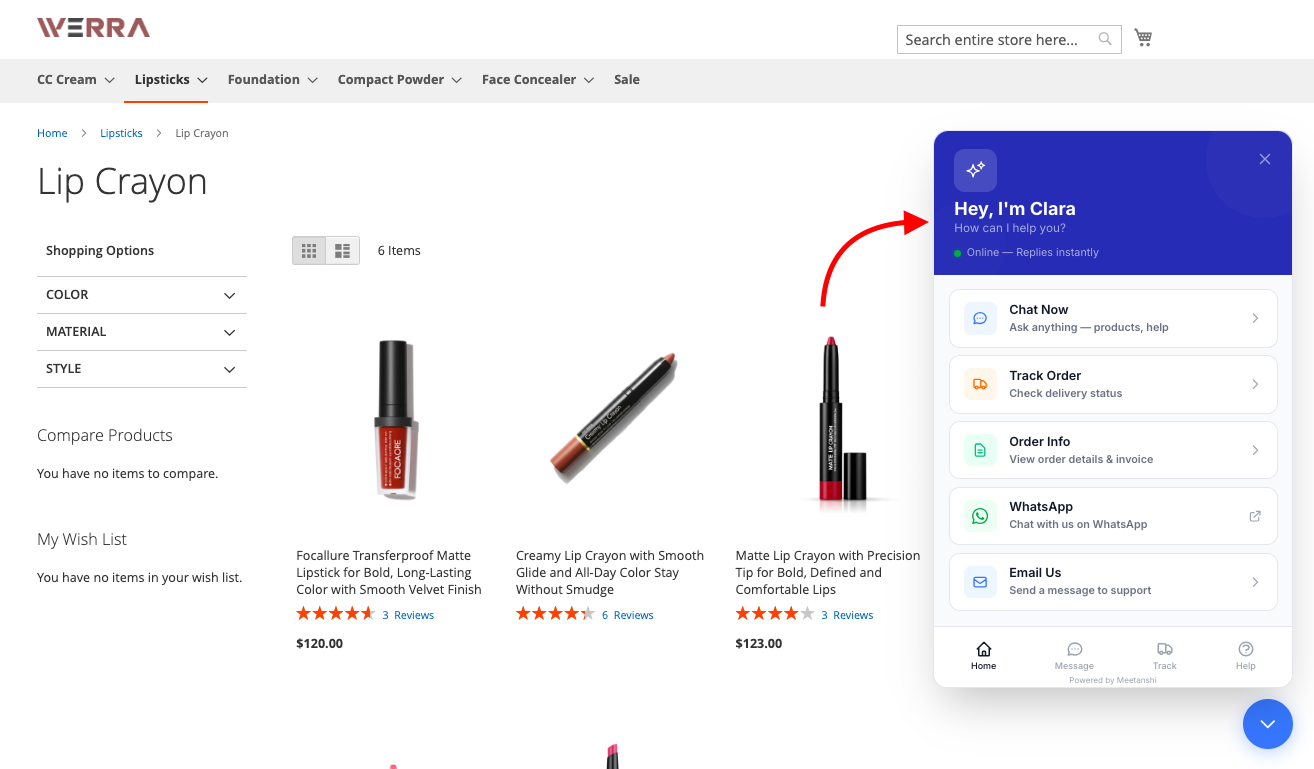The image size is (1314, 769).
Task: Open the Help tab in chat widget
Action: click(x=1245, y=656)
